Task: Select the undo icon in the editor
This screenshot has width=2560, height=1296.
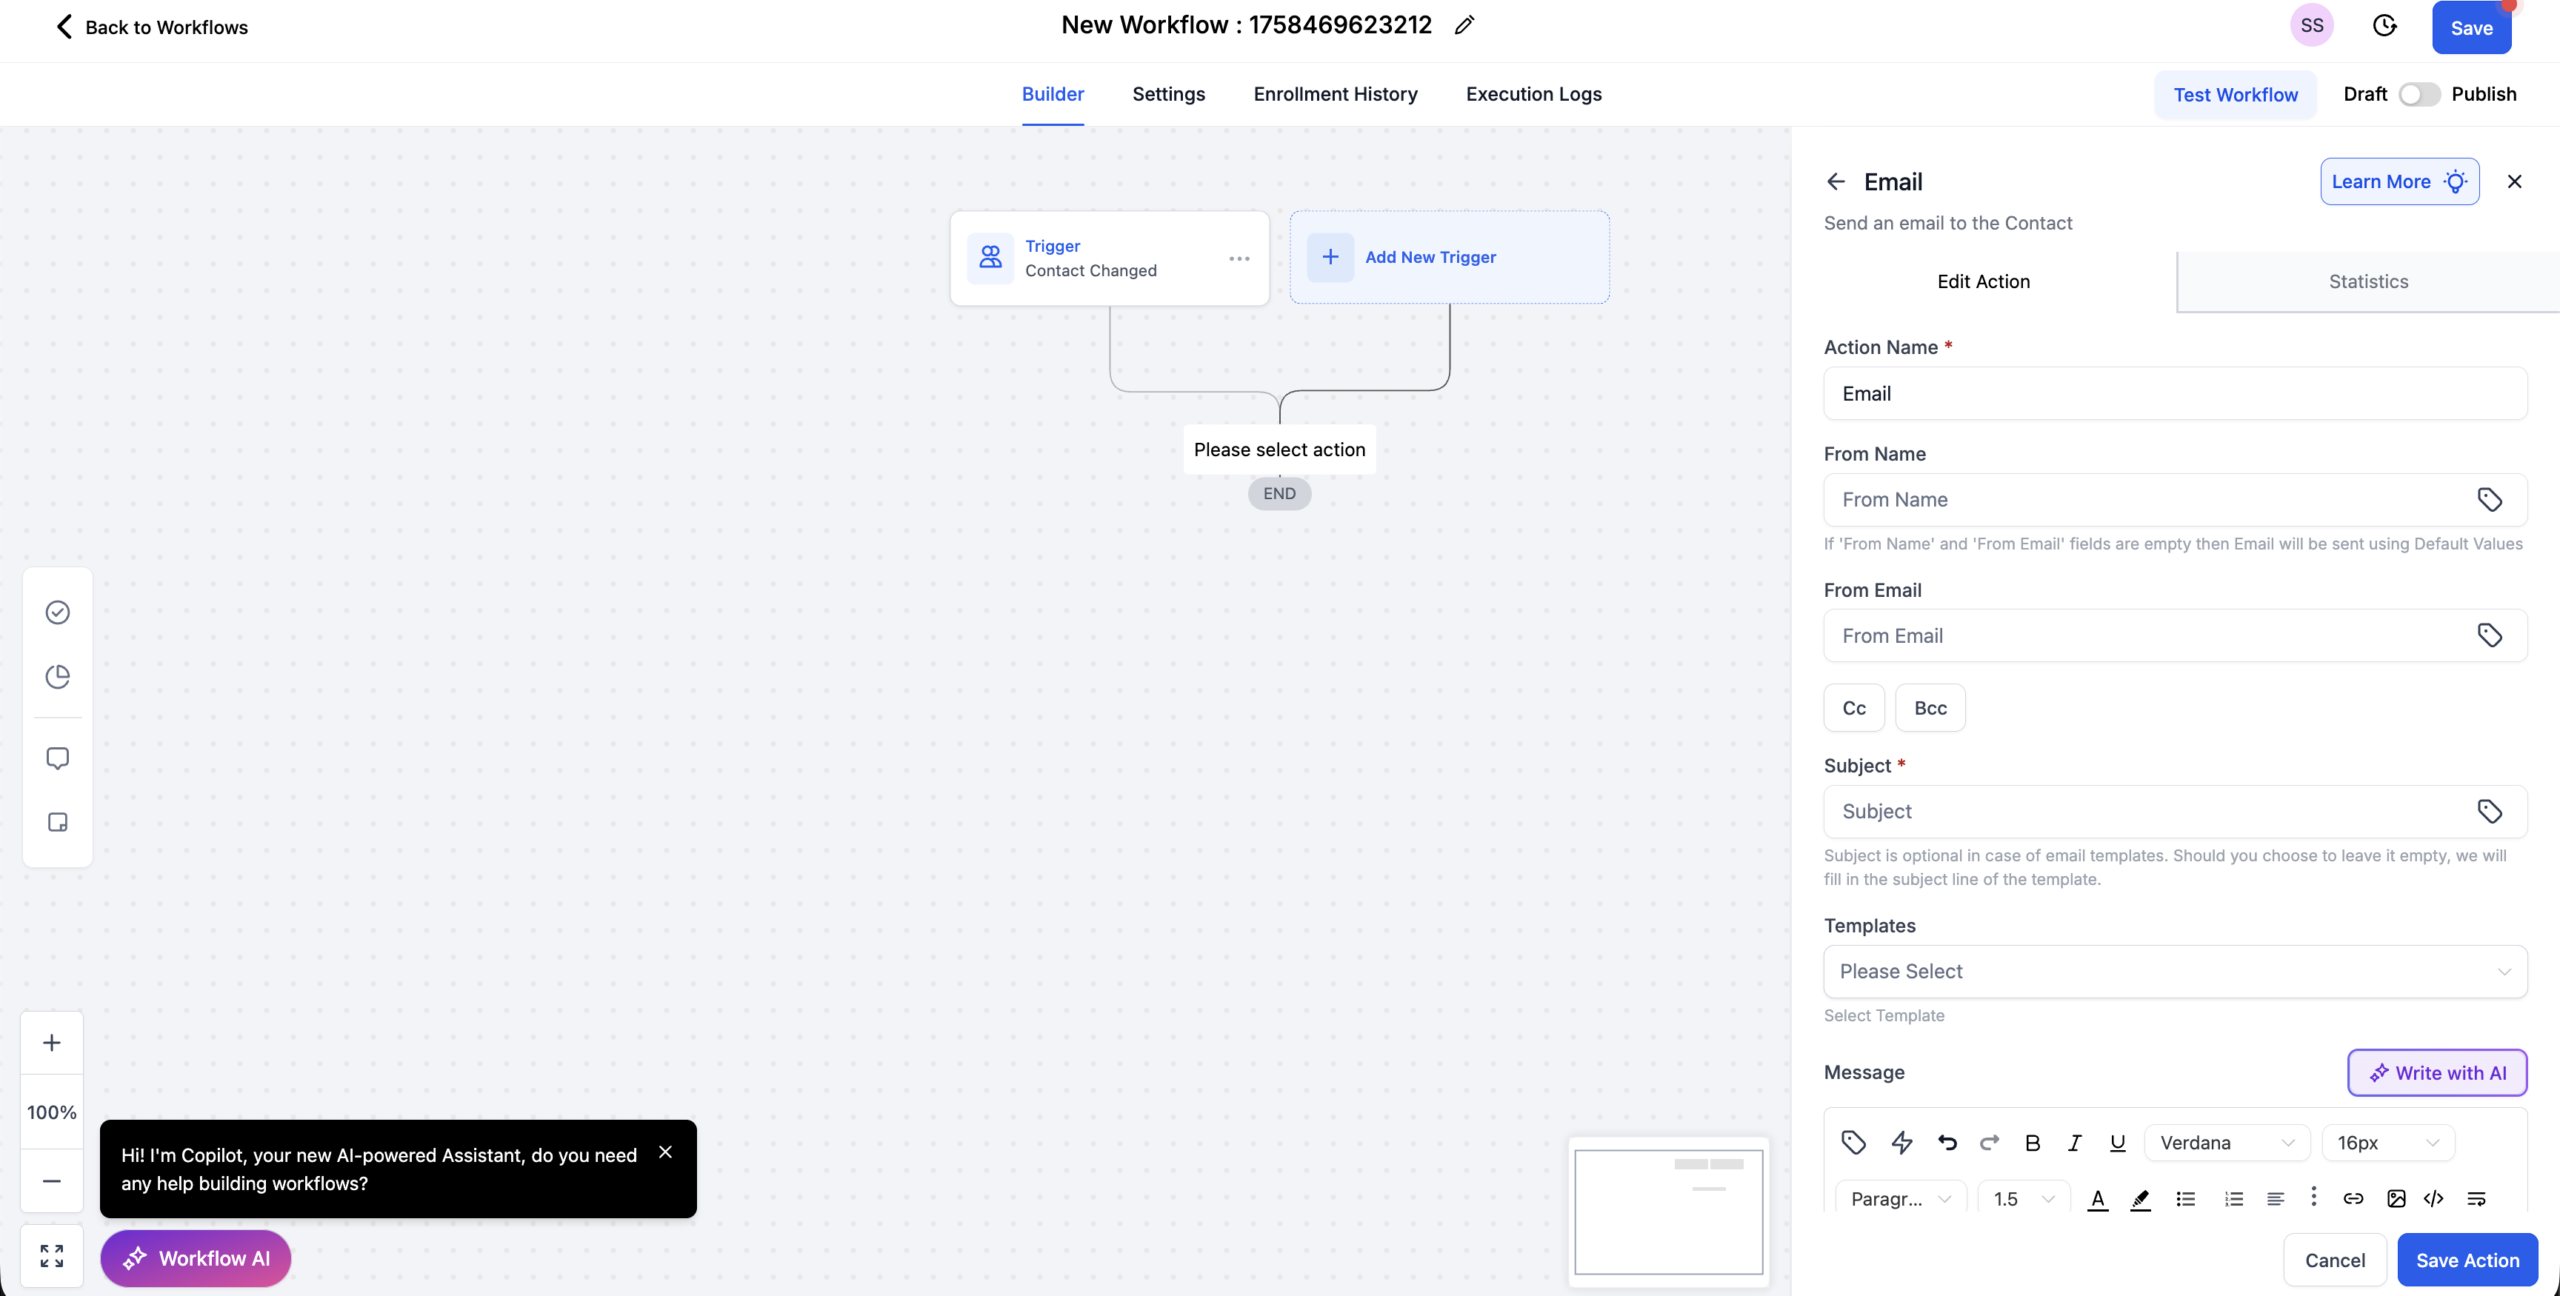Action: tap(1947, 1142)
